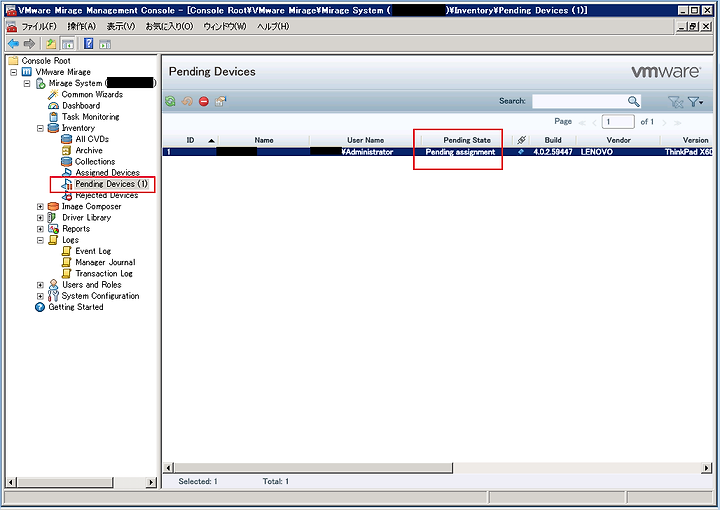Screen dimensions: 720x510
Task: Open the Dashboard tree item
Action: point(81,106)
